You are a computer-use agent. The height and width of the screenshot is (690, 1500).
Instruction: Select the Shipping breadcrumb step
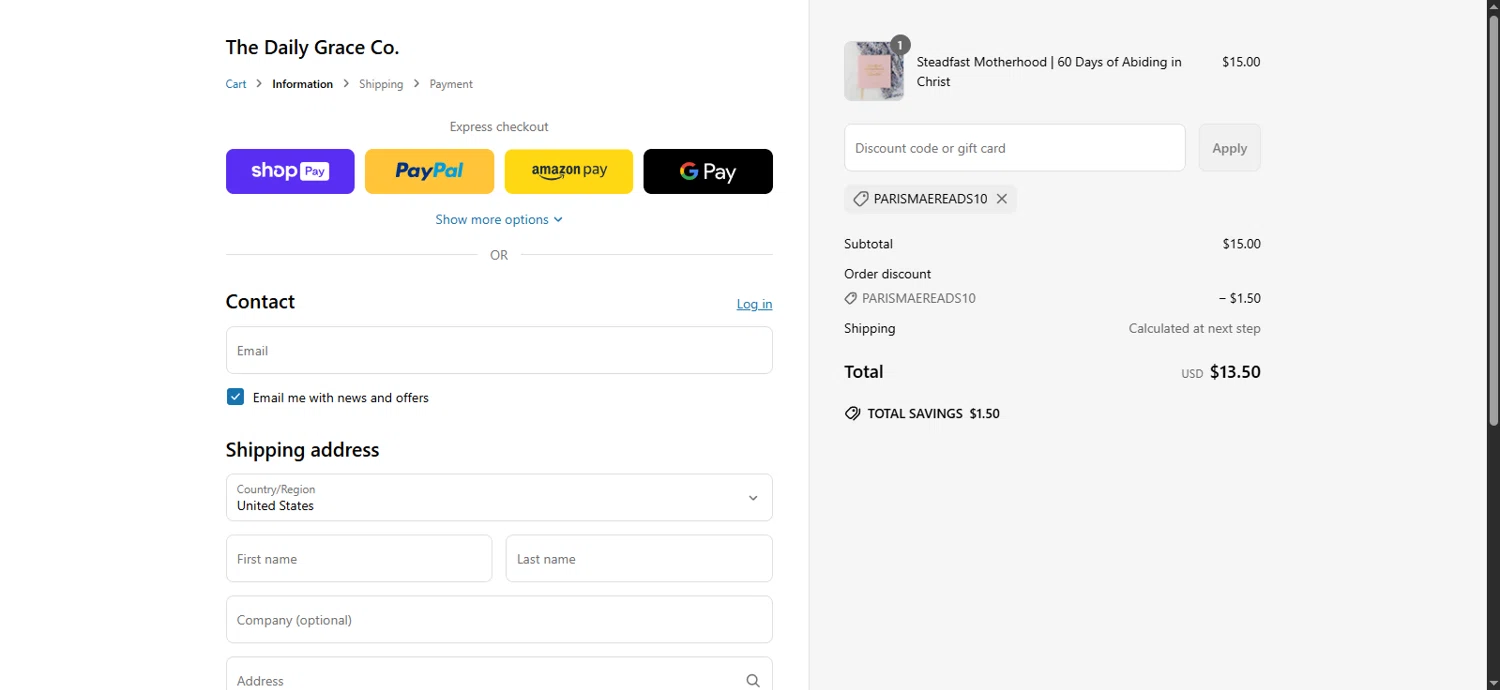pyautogui.click(x=381, y=84)
